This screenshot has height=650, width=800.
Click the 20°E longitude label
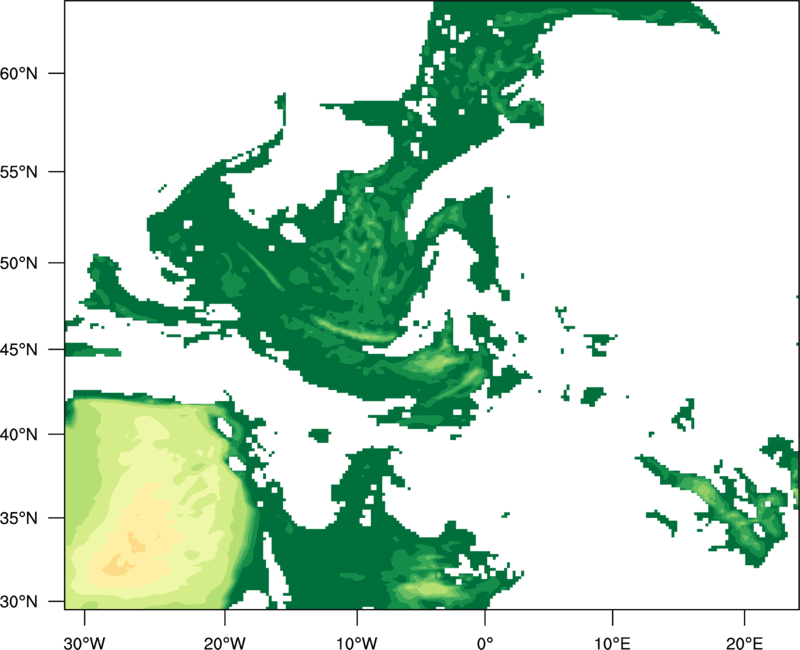pyautogui.click(x=744, y=643)
